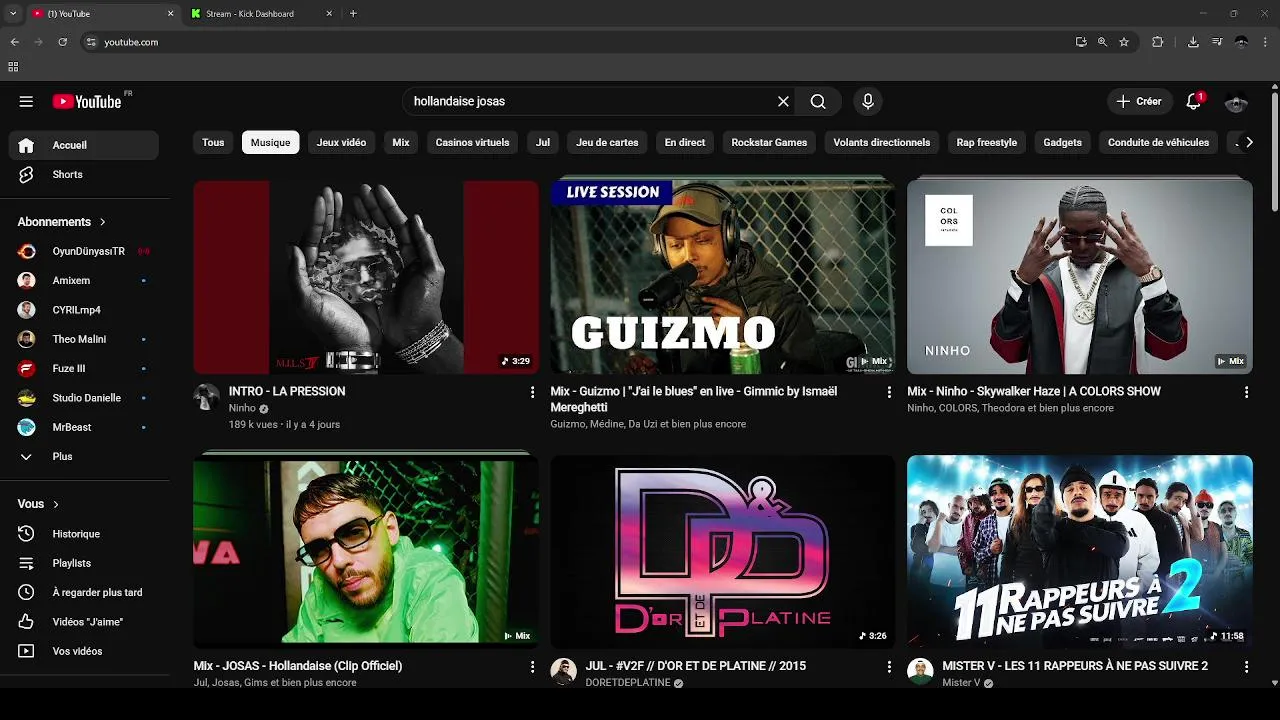Image resolution: width=1280 pixels, height=720 pixels.
Task: Open options for Ninho Skywalker Haze mix
Action: pos(1246,393)
